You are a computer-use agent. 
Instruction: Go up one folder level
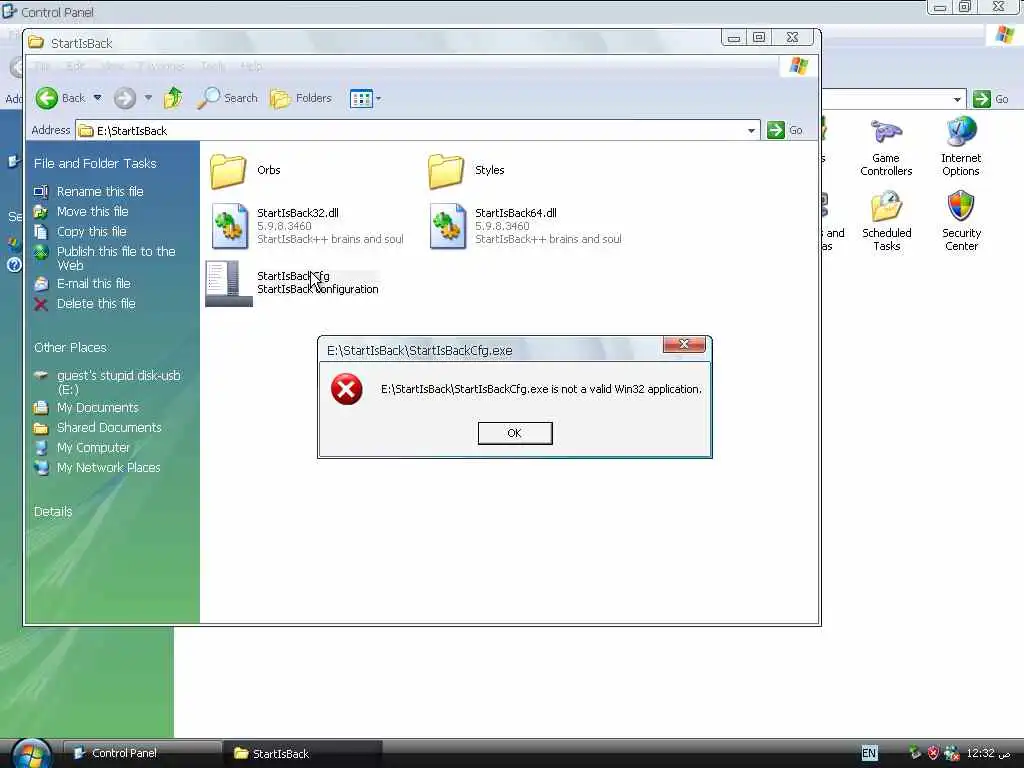click(x=173, y=98)
